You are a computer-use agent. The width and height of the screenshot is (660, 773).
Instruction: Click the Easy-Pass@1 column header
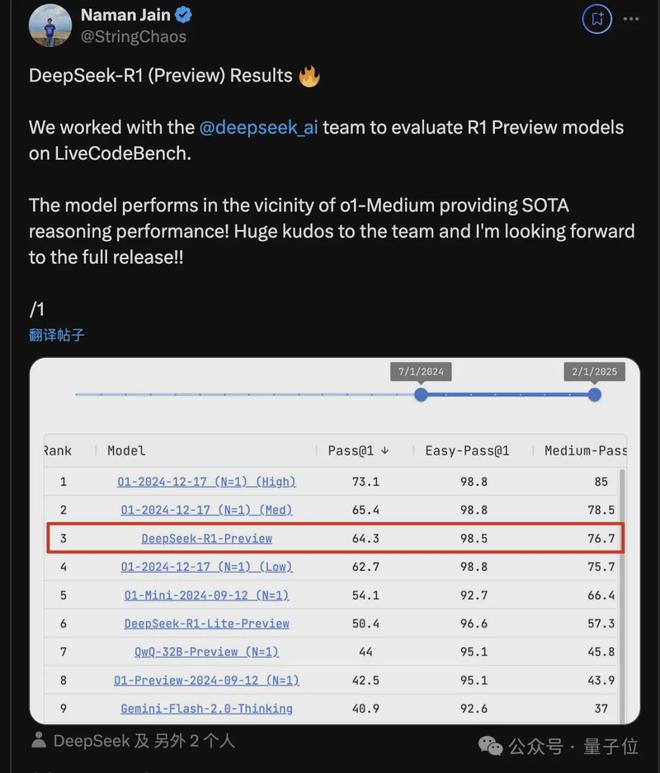tap(467, 451)
